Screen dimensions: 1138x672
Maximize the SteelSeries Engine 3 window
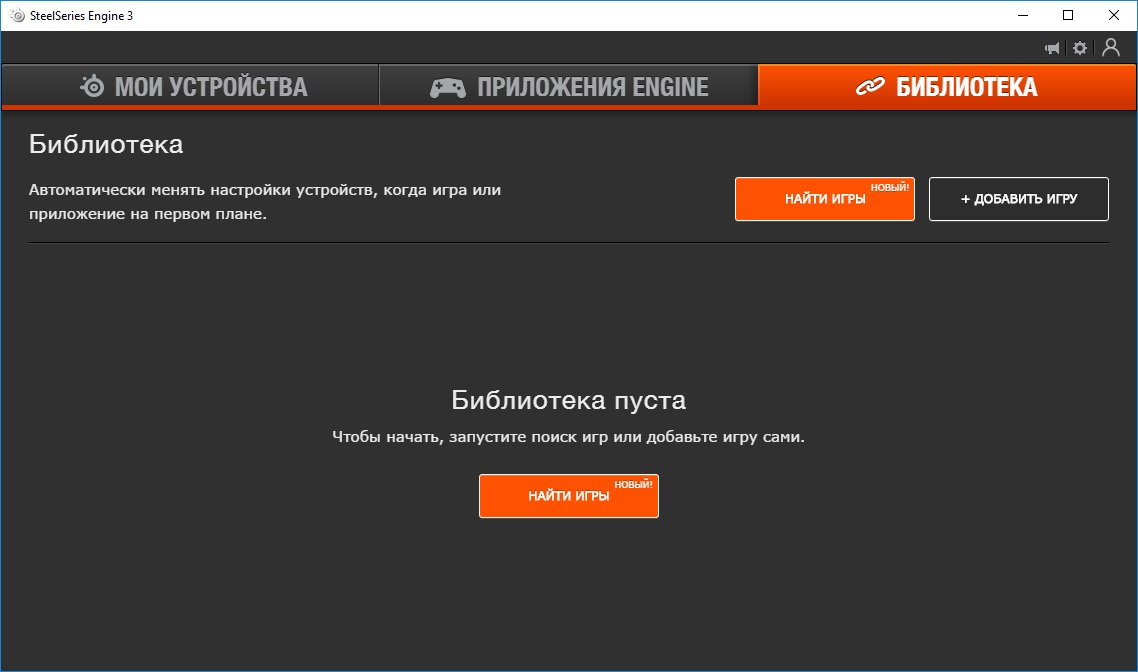click(x=1068, y=15)
